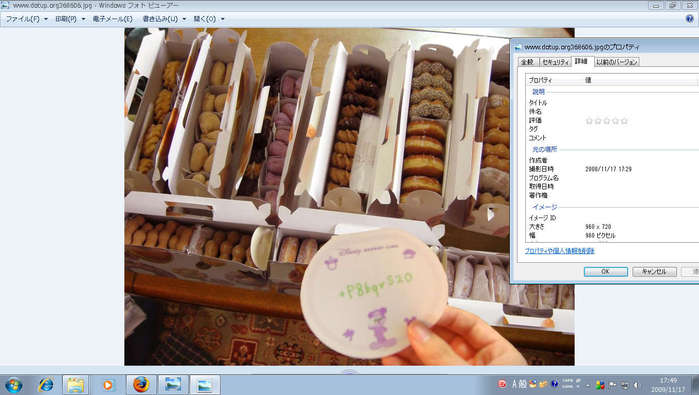Collapse the 元の場所 group header
This screenshot has height=395, width=699.
544,149
